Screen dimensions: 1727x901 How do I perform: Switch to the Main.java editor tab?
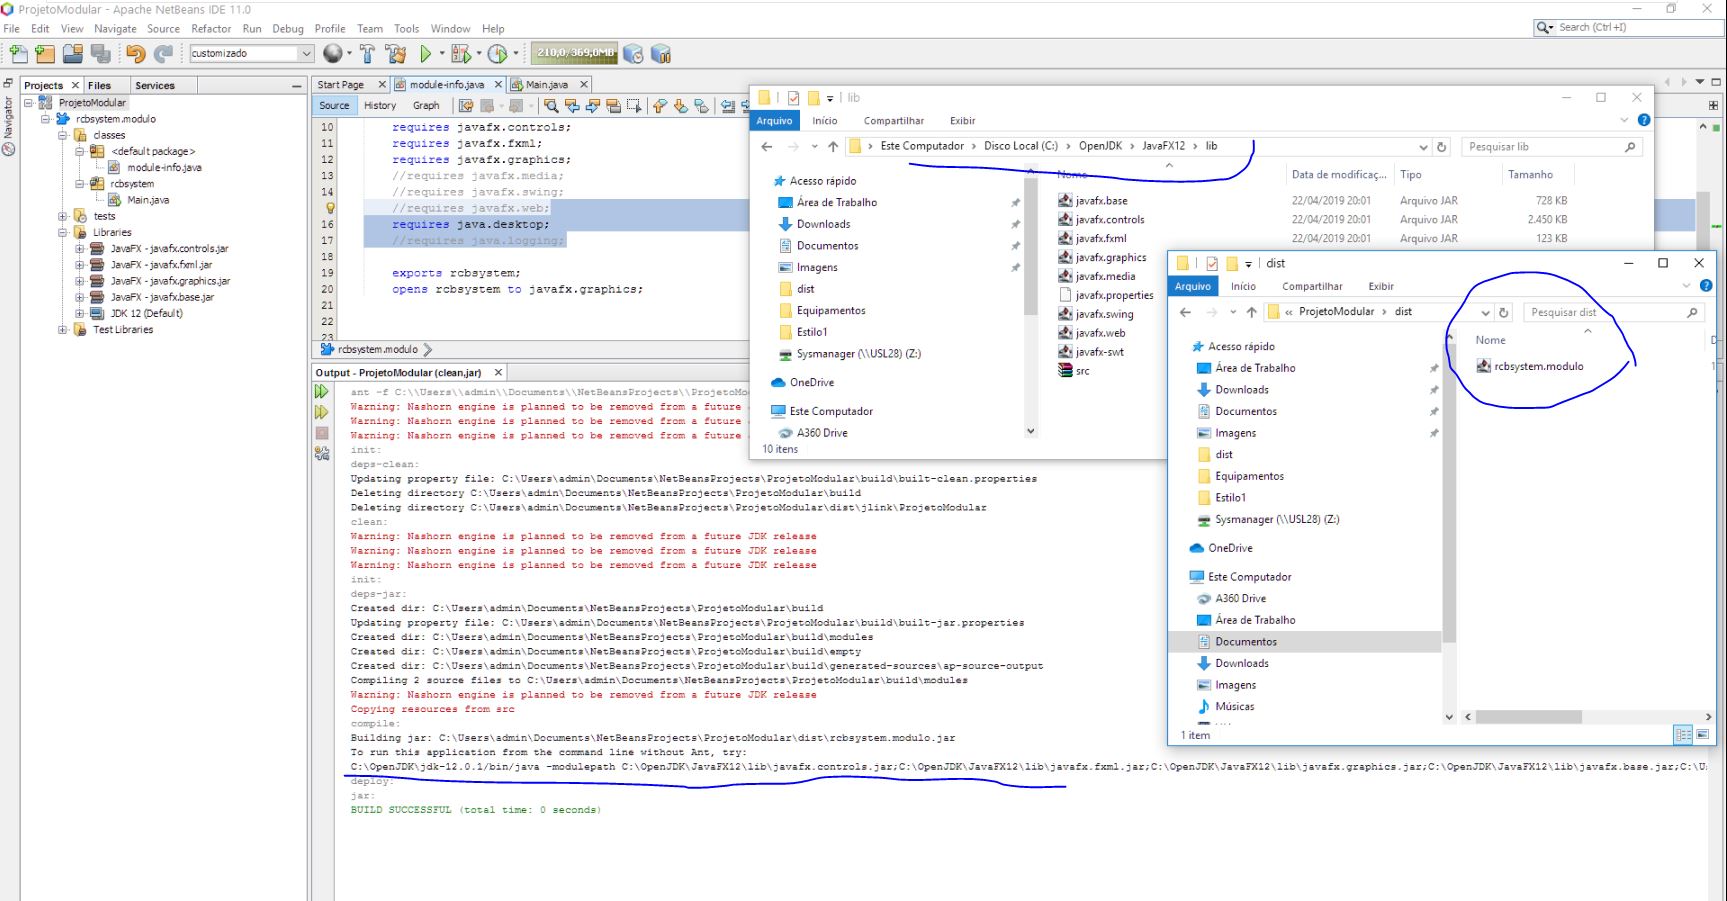coord(546,85)
